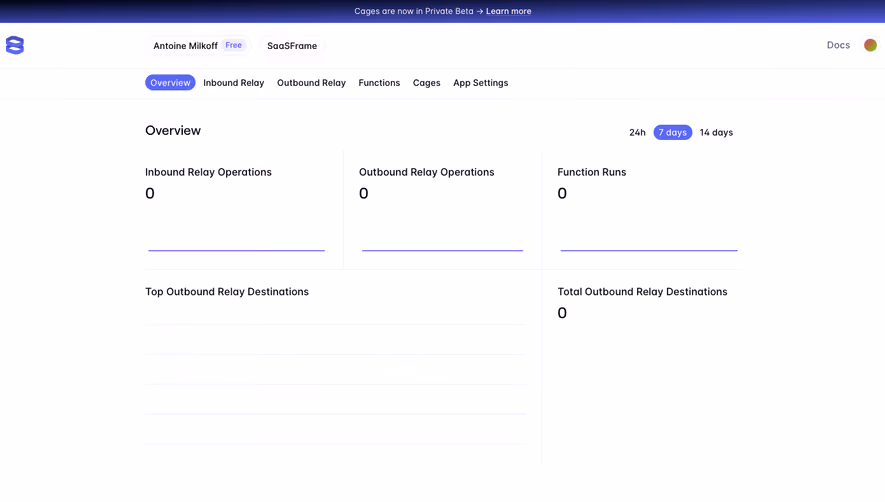The height and width of the screenshot is (502, 885).
Task: Set time range to 24h
Action: [637, 132]
